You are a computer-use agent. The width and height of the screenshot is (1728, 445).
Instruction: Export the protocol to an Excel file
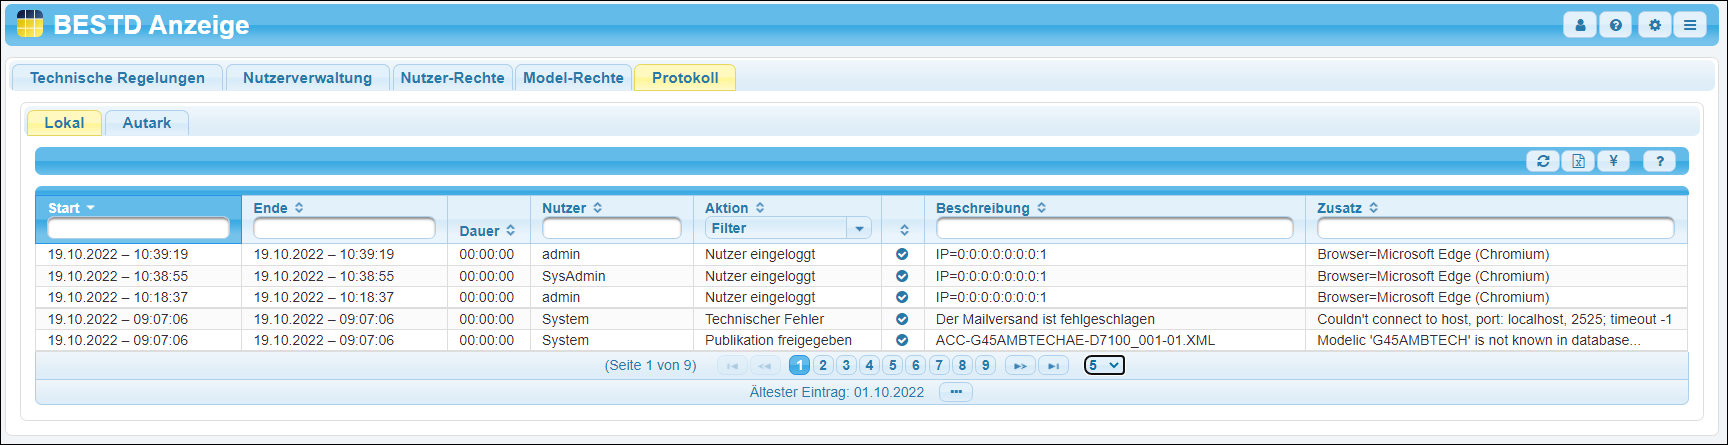[x=1578, y=161]
